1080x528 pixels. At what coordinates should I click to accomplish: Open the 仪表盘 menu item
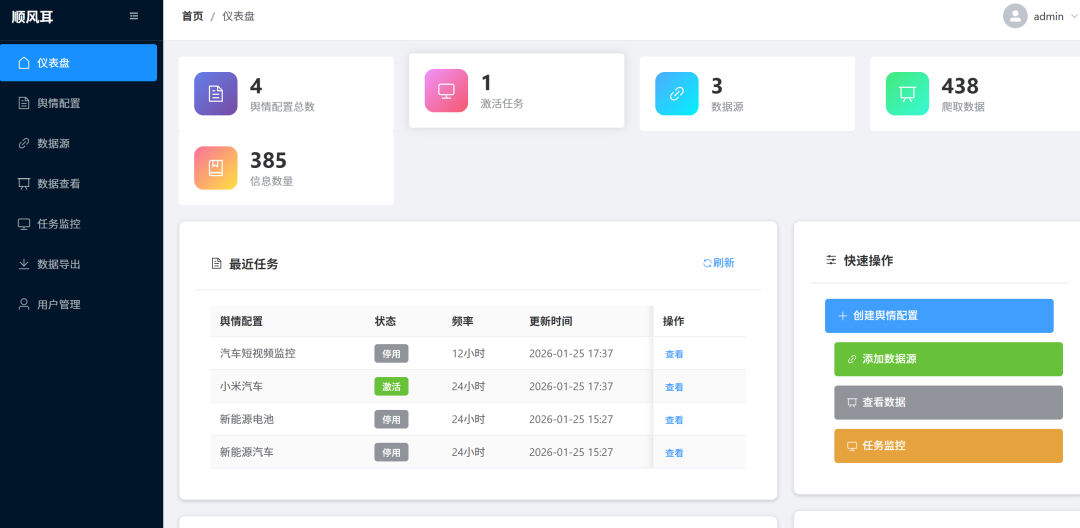79,63
